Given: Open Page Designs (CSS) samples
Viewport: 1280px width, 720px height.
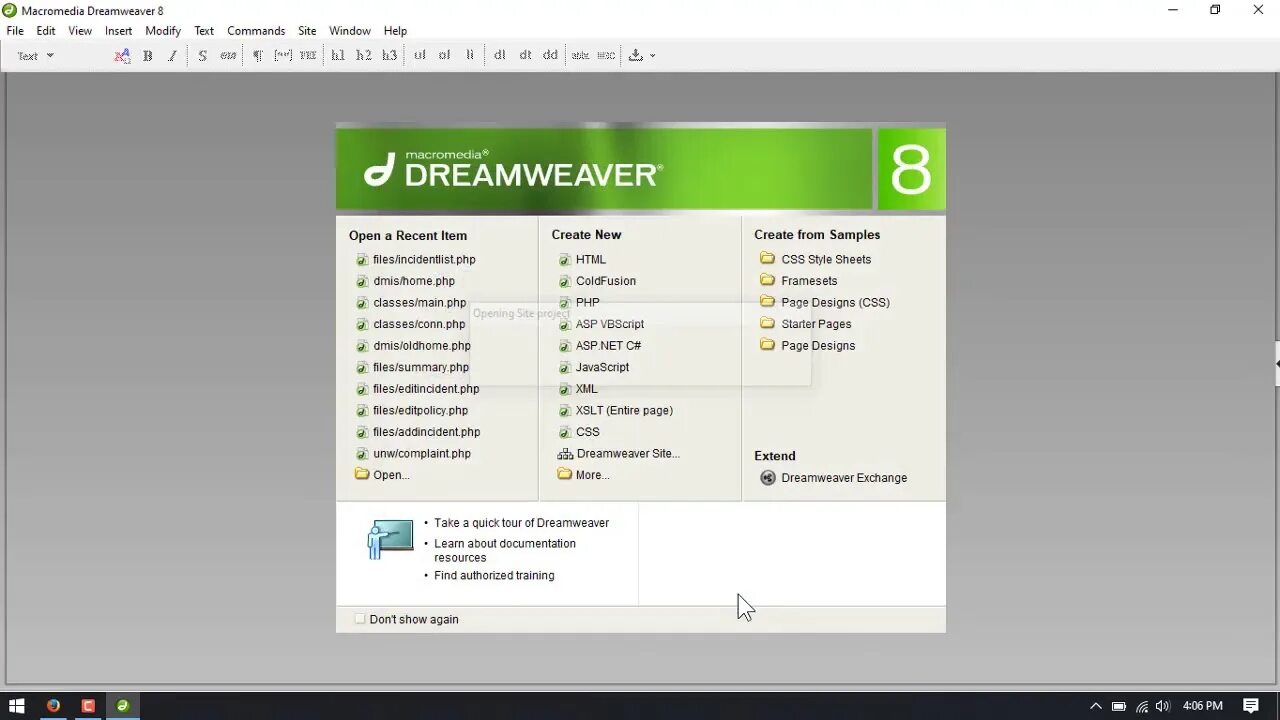Looking at the screenshot, I should click(x=835, y=303).
